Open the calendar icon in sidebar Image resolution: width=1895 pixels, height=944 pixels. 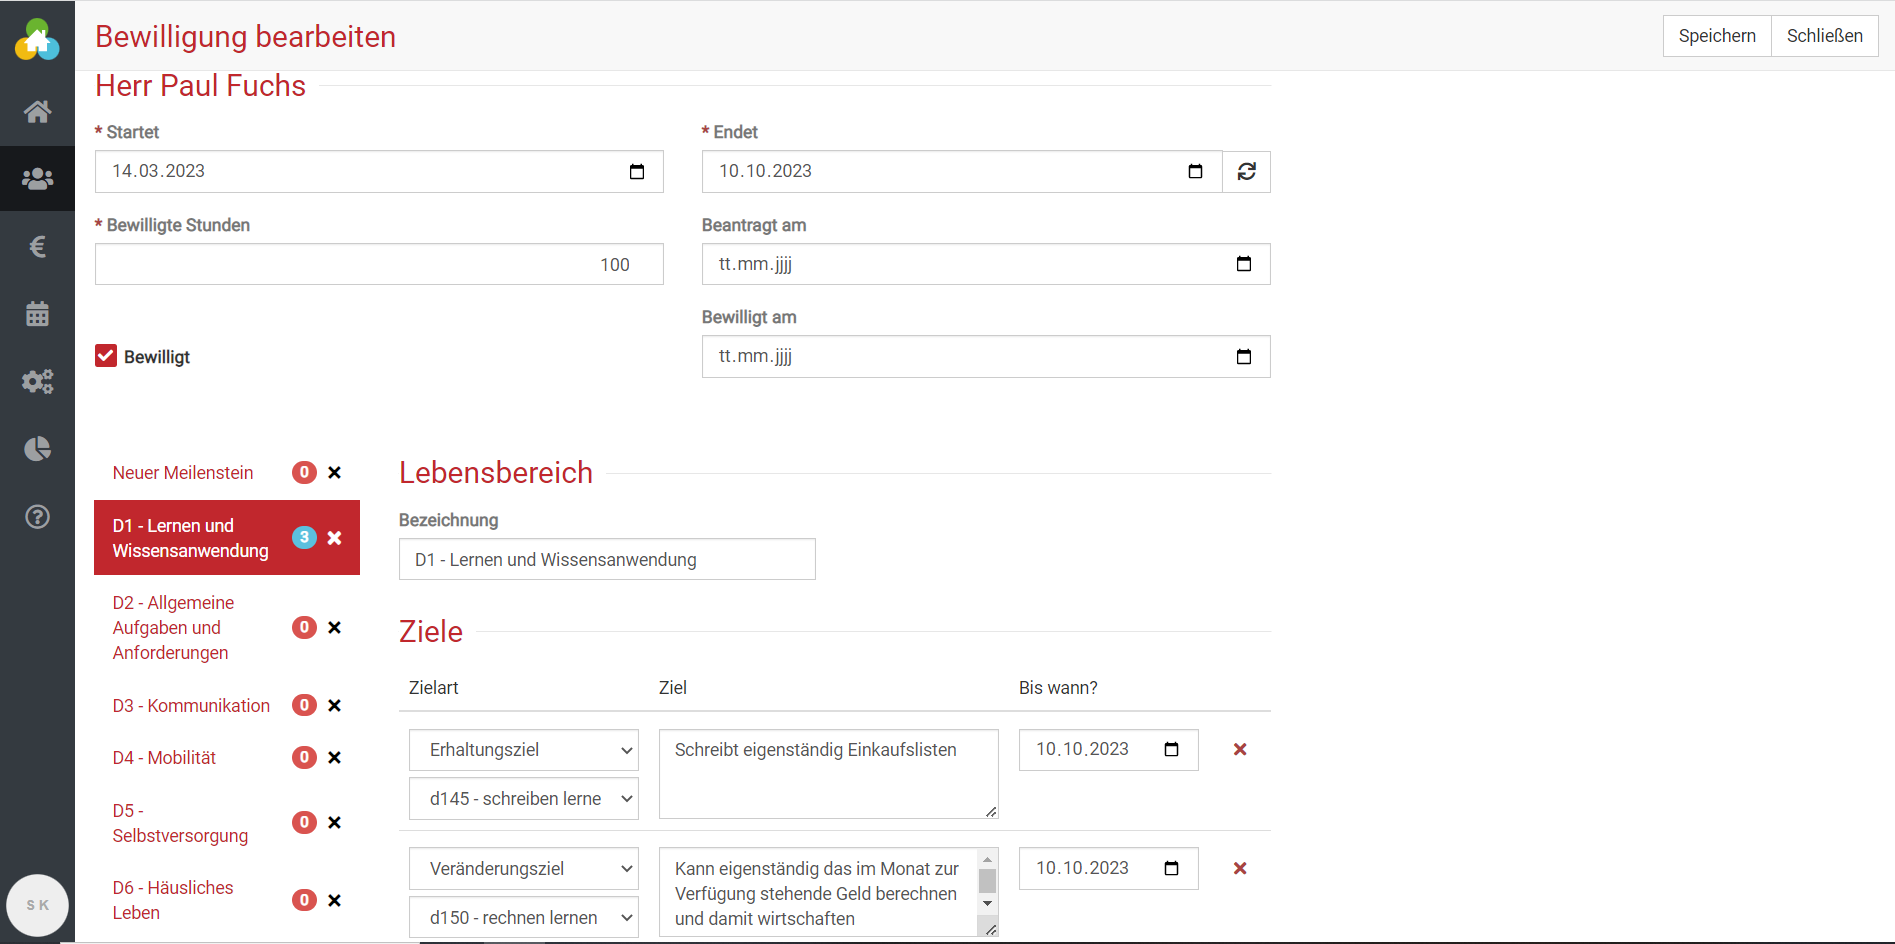click(x=37, y=314)
